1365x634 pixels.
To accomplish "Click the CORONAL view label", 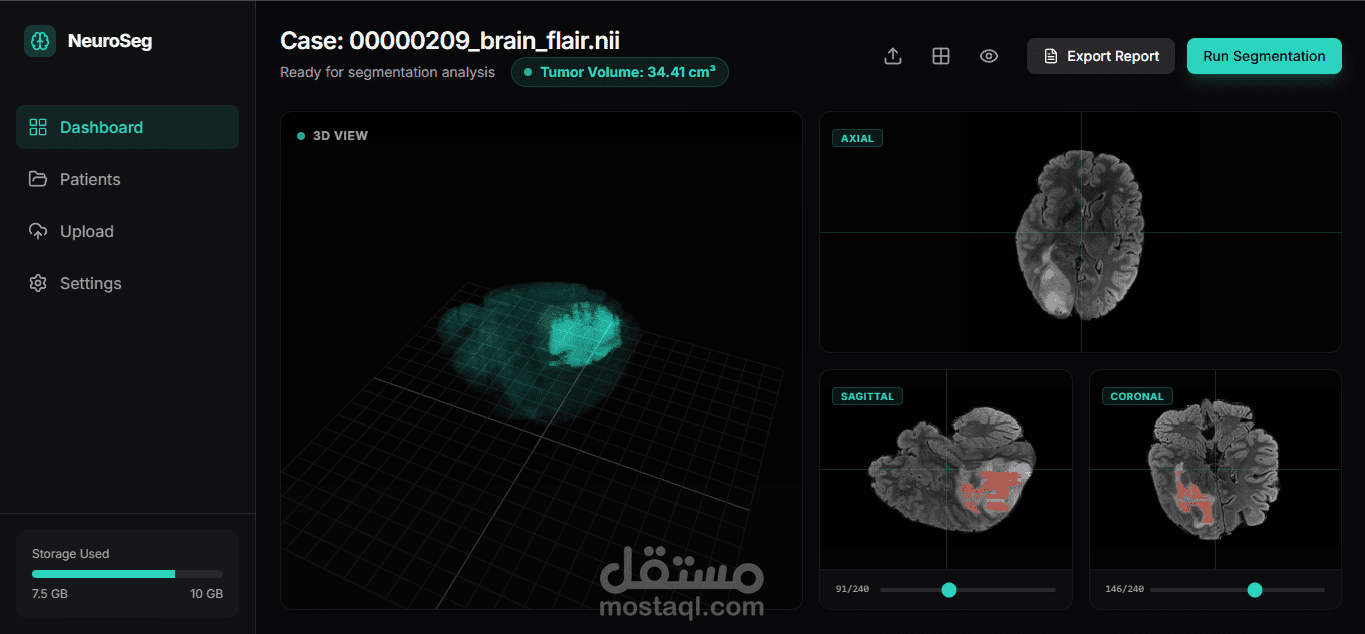I will click(1137, 396).
